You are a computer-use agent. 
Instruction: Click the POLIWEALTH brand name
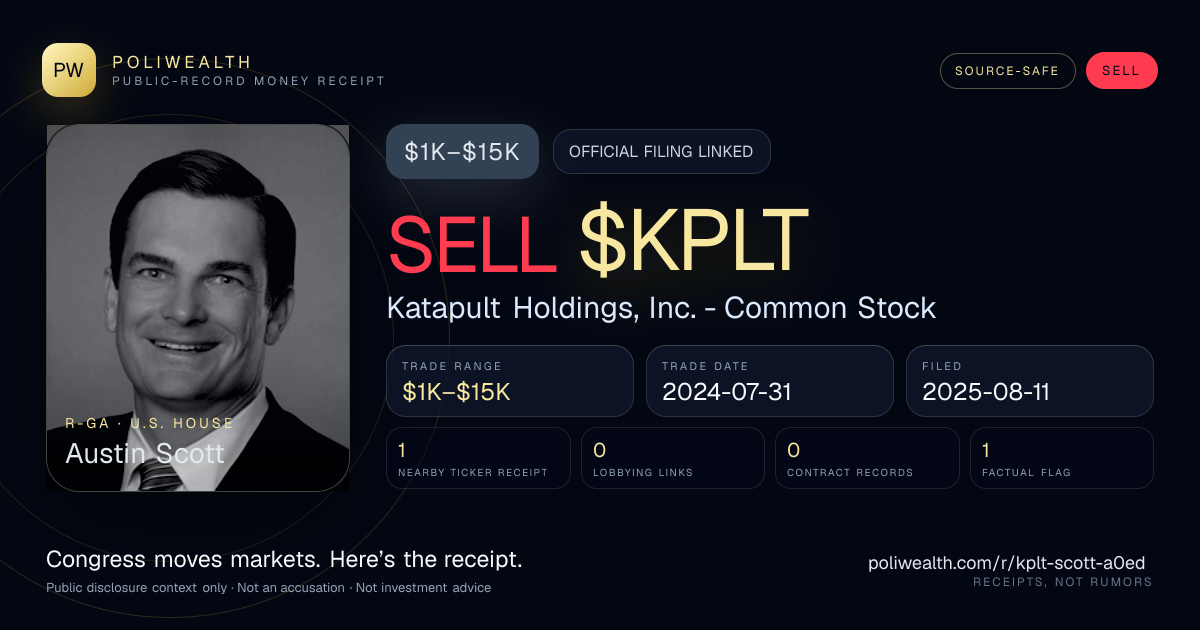182,62
